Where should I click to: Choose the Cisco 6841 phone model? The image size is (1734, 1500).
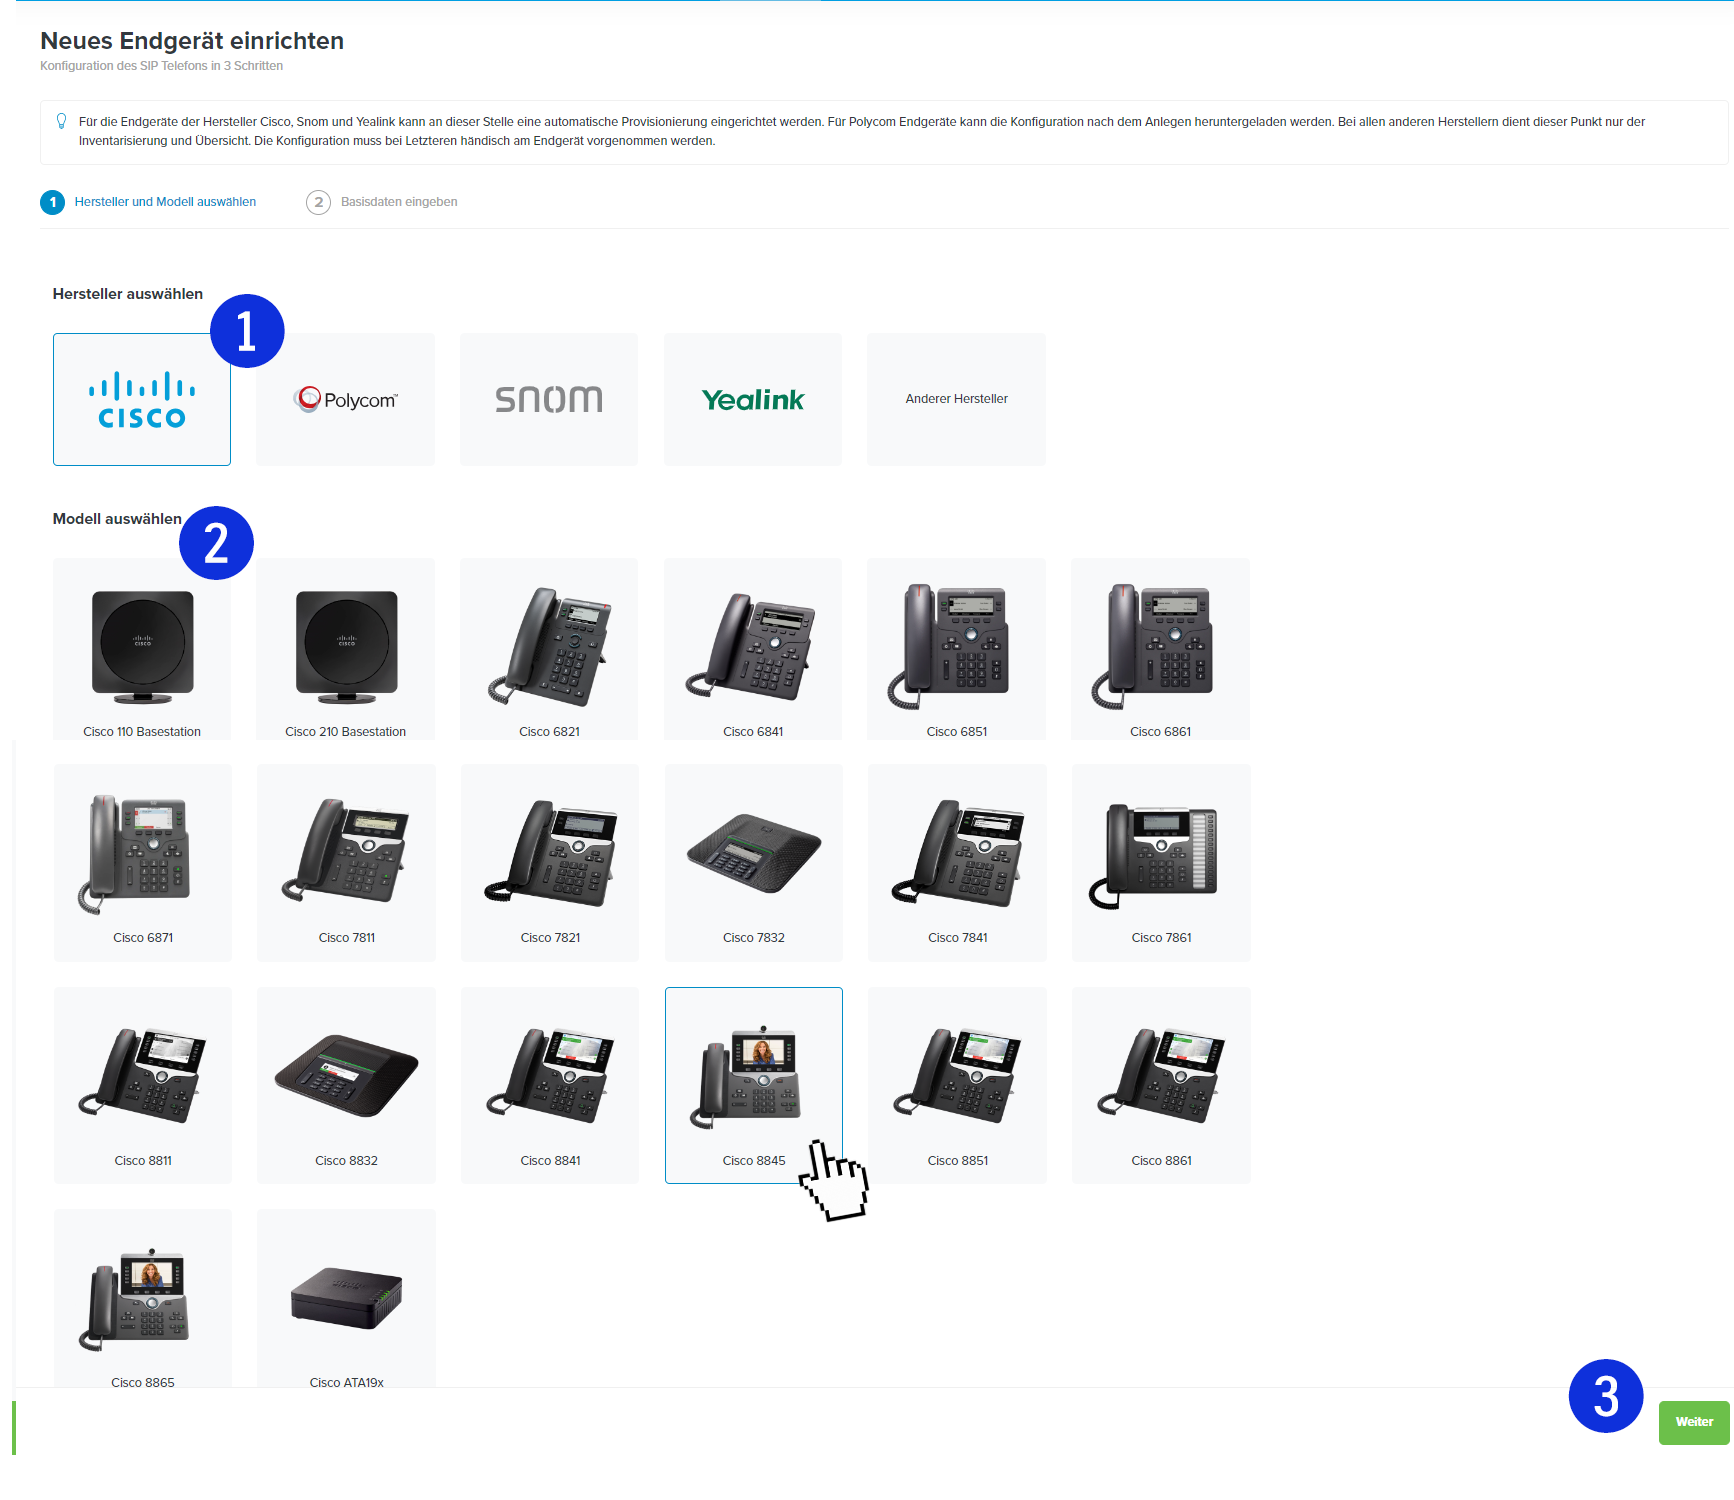753,649
